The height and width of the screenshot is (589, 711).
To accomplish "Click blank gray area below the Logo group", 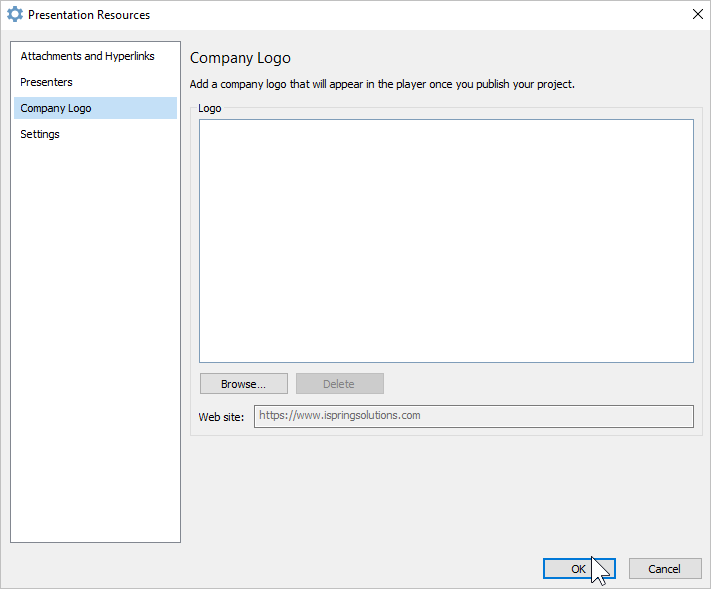I will point(446,494).
